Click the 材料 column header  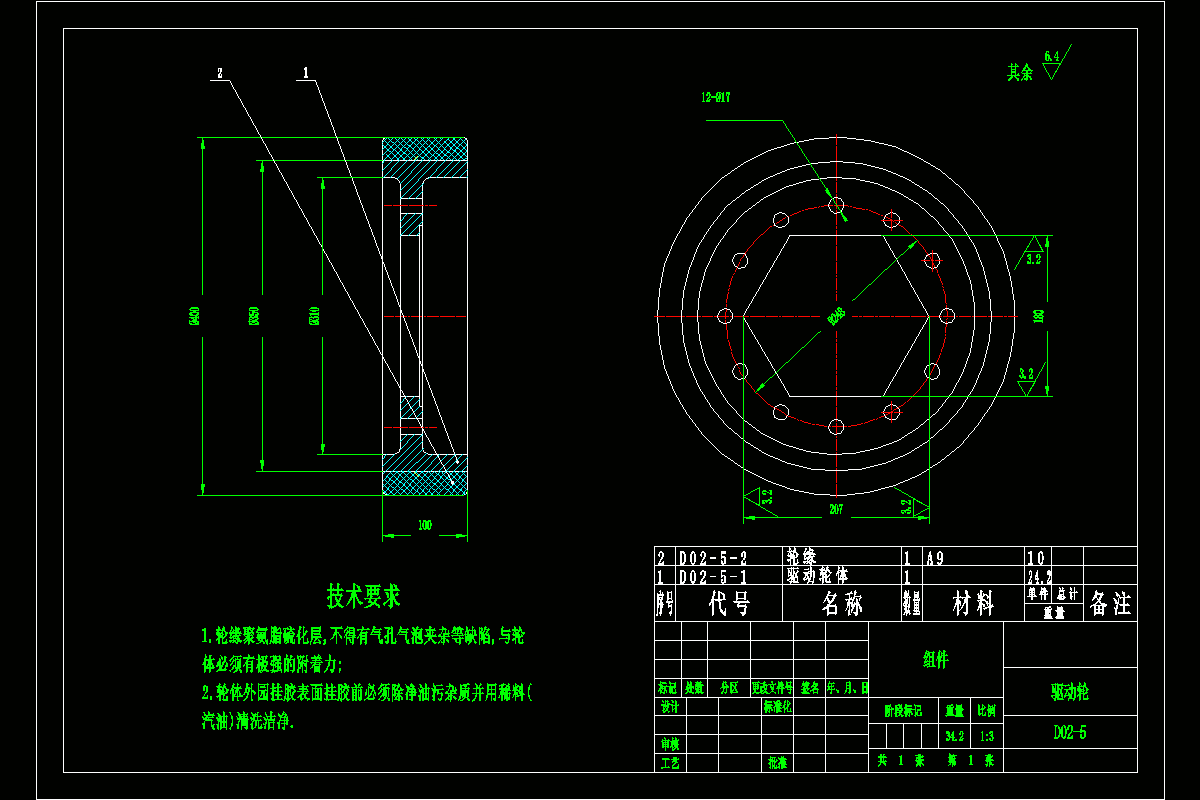pos(973,603)
